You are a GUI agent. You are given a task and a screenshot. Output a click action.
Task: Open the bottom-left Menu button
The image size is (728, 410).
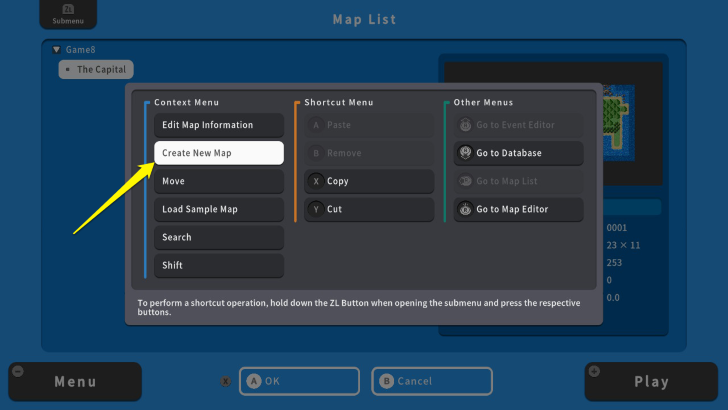tap(75, 382)
